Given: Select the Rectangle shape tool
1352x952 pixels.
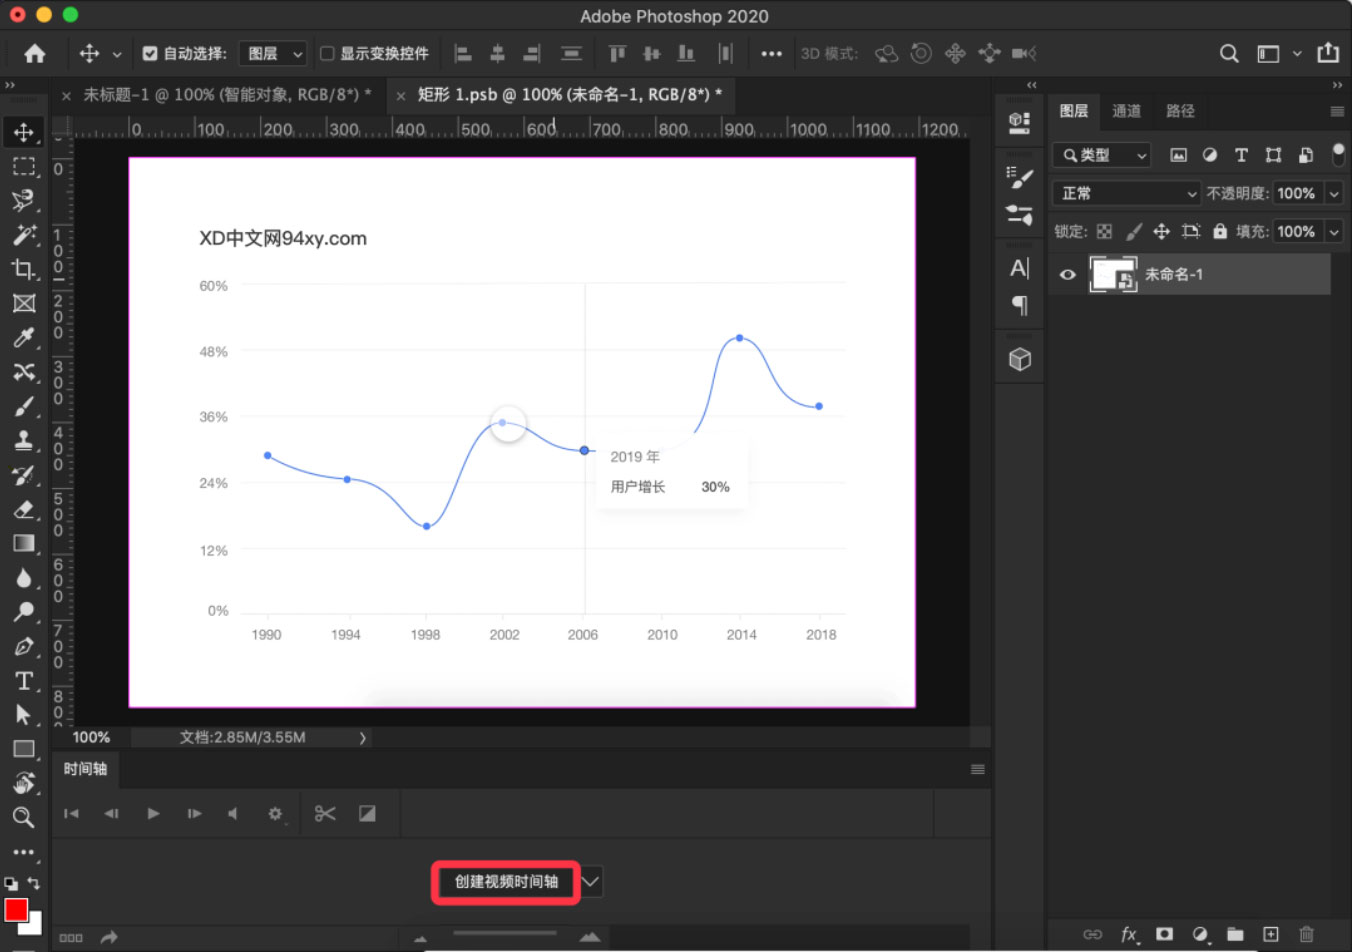Looking at the screenshot, I should coord(23,749).
